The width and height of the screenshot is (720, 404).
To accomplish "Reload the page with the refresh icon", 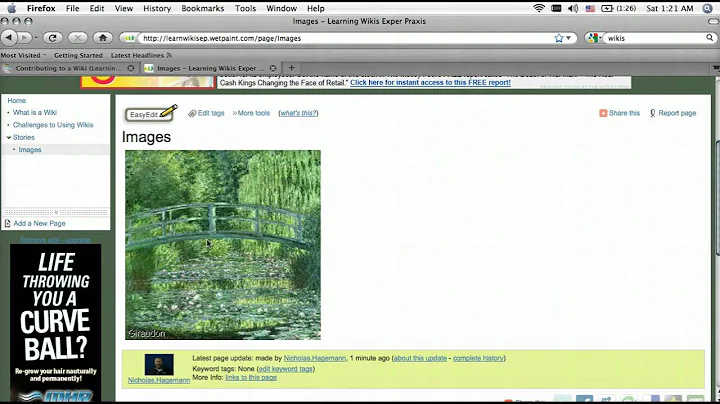I will 52,38.
